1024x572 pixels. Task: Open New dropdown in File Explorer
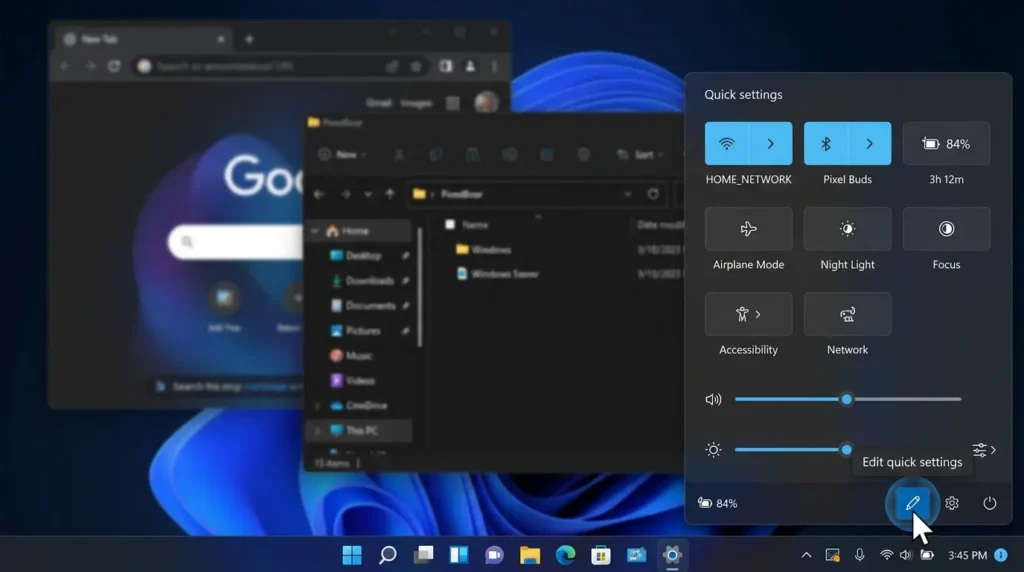tap(342, 155)
